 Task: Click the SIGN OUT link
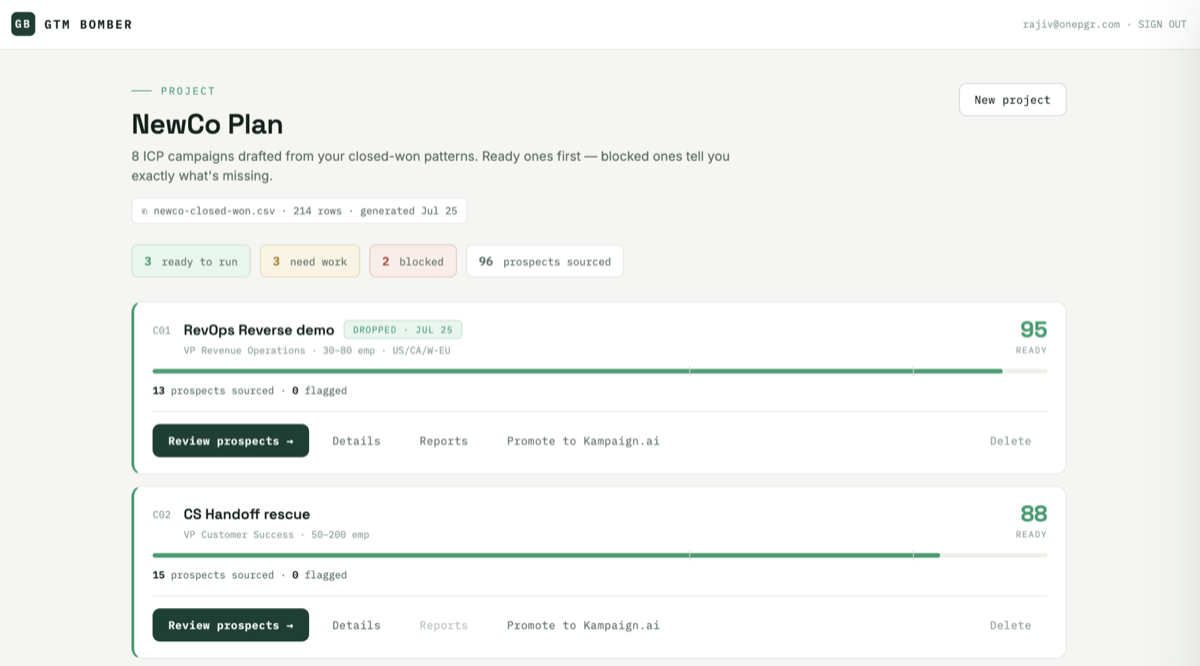[x=1162, y=24]
